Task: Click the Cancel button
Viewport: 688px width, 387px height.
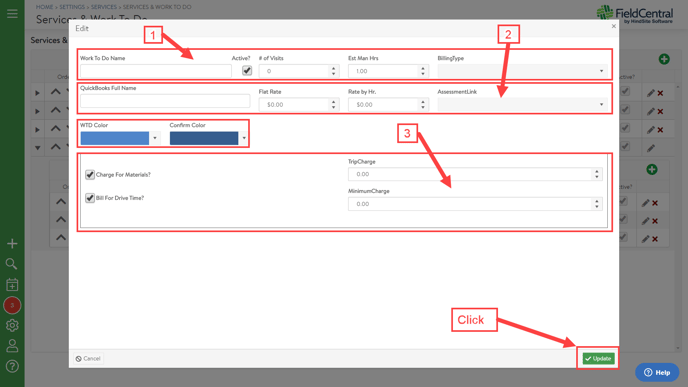Action: (x=88, y=358)
